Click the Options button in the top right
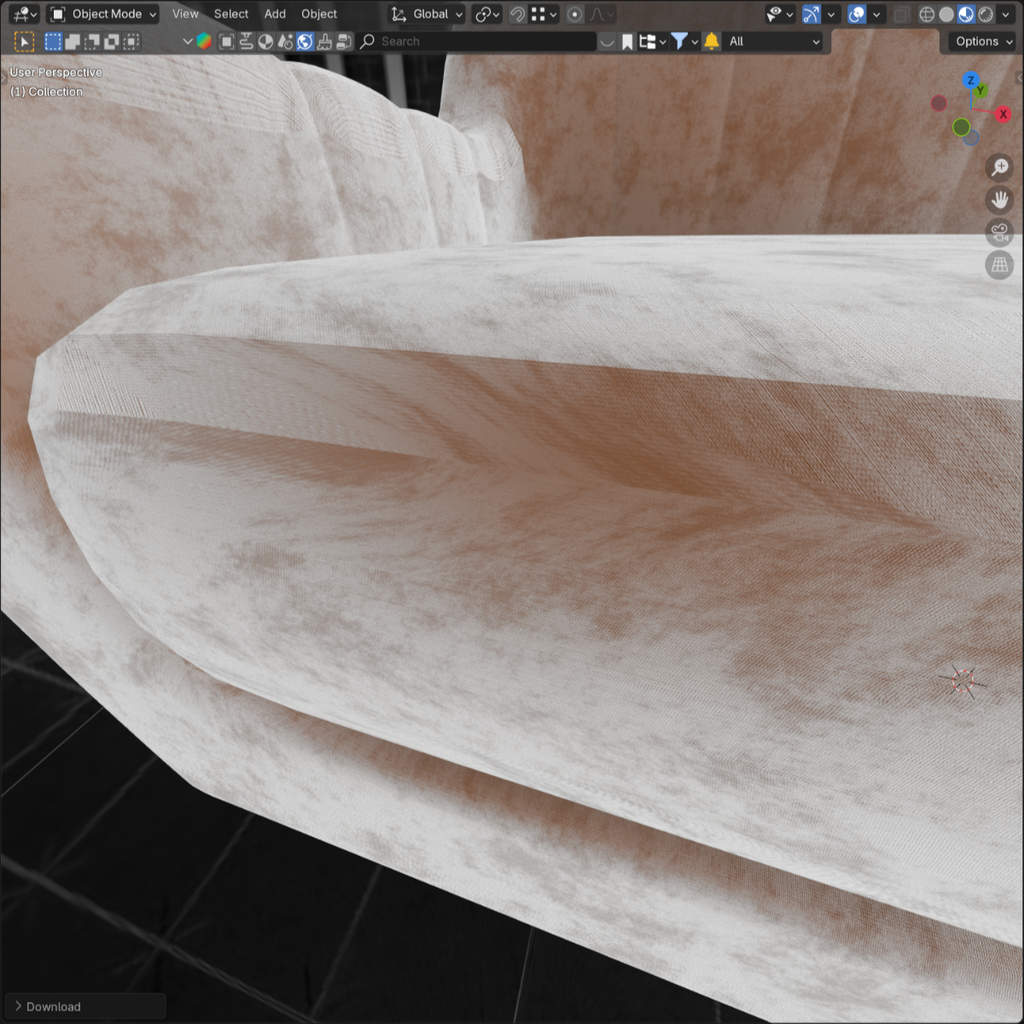1024x1024 pixels. tap(979, 41)
